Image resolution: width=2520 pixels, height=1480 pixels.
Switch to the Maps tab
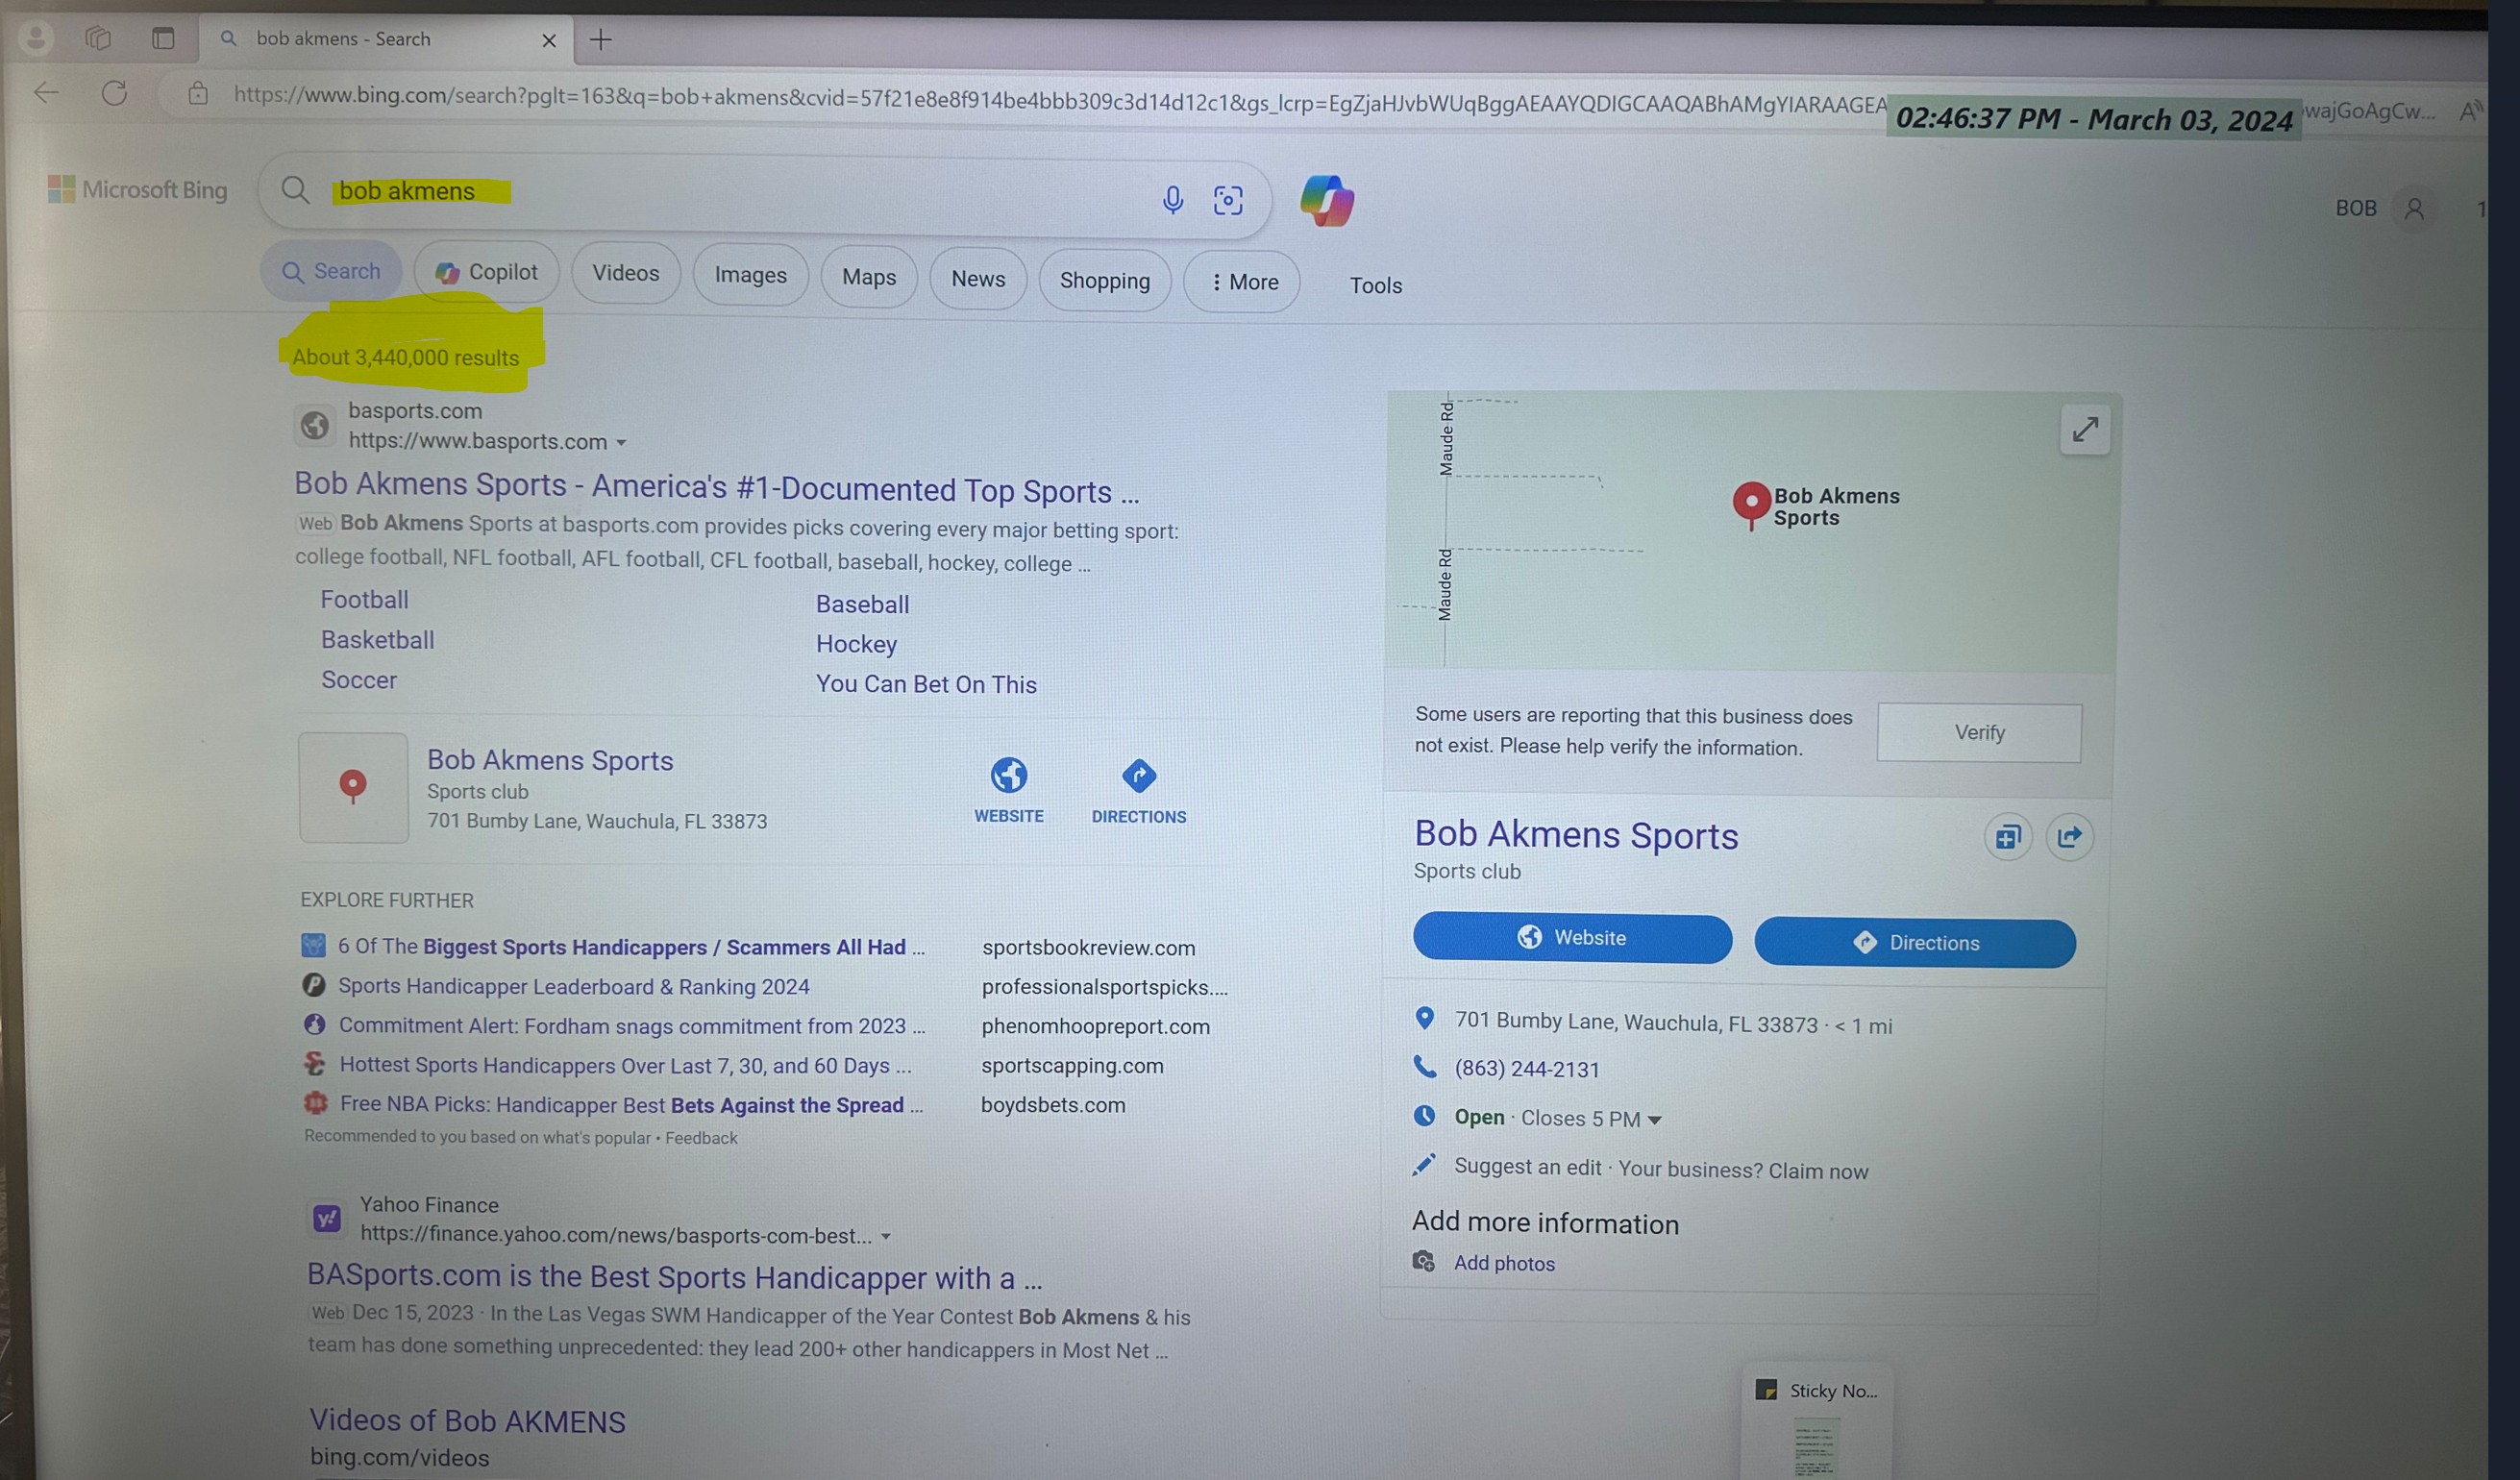[869, 277]
